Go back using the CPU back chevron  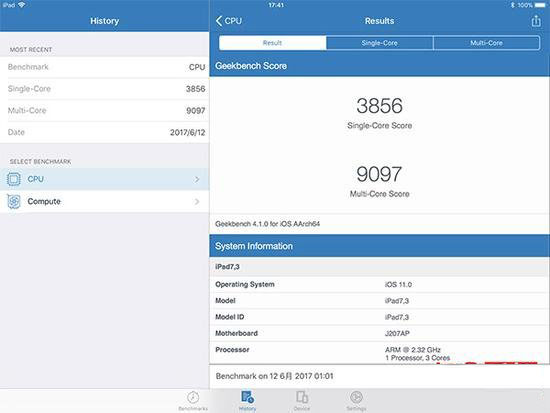click(219, 21)
